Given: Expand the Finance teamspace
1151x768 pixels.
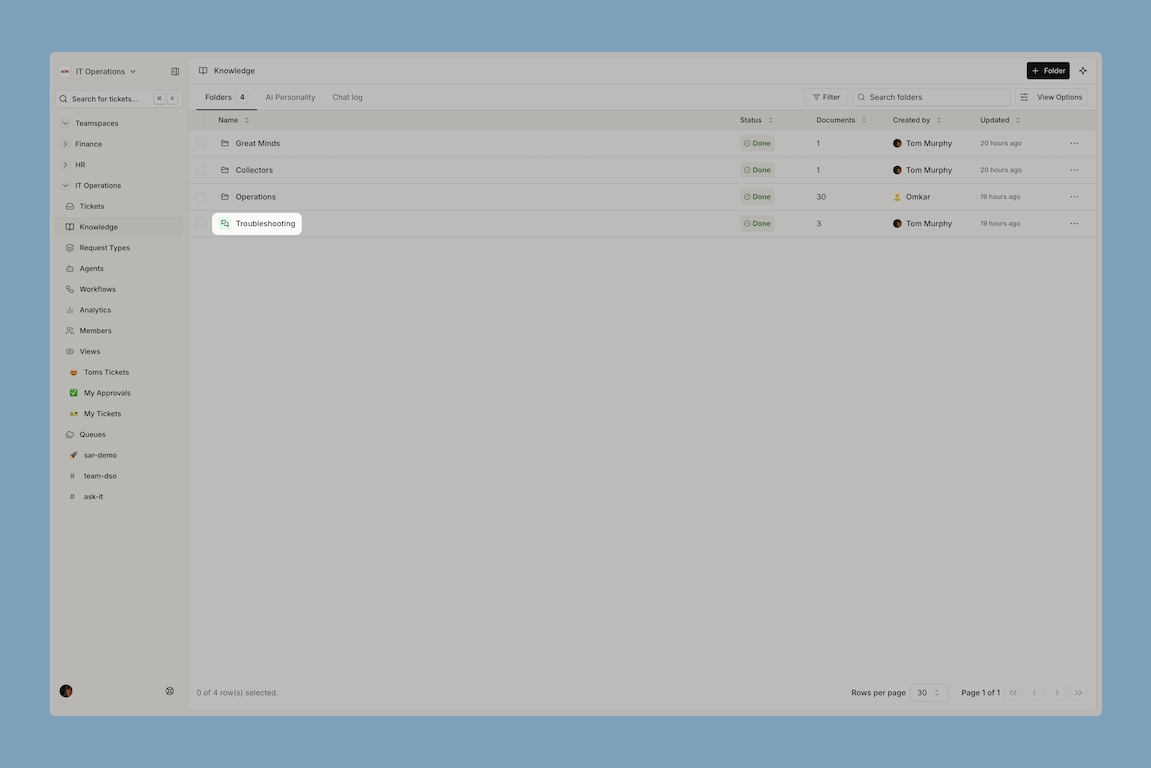Looking at the screenshot, I should [x=88, y=144].
